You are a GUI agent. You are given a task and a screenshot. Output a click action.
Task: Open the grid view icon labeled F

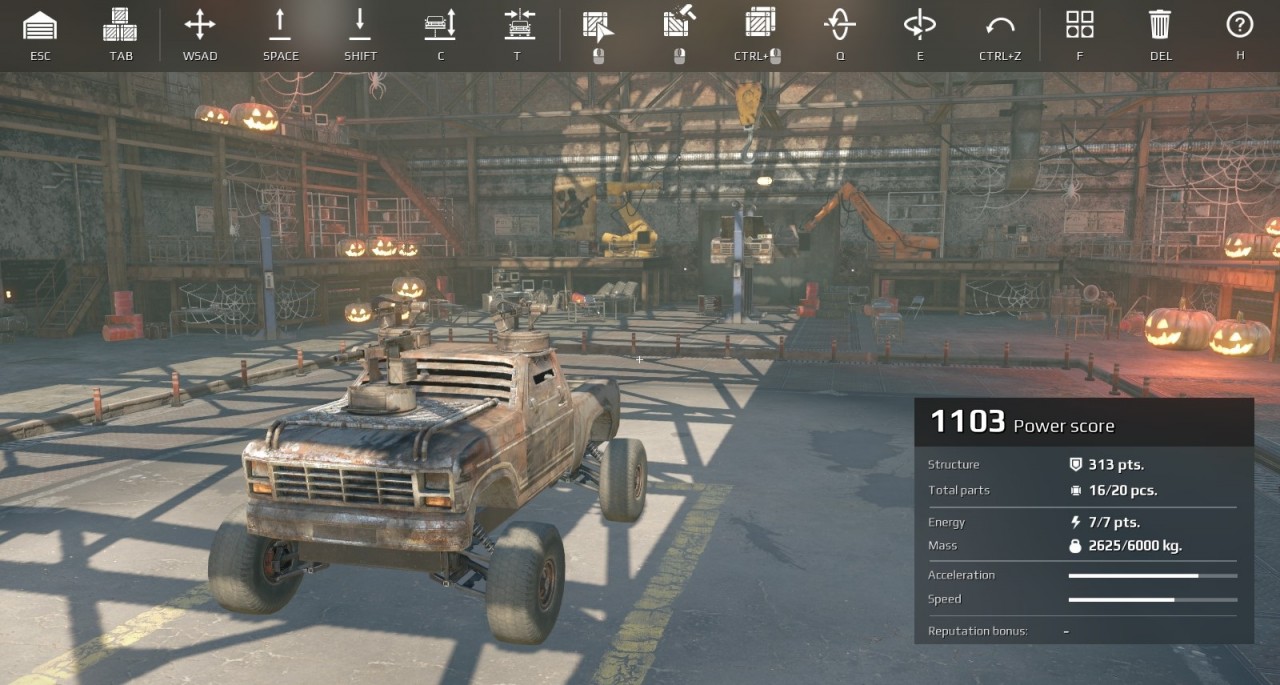[x=1080, y=25]
